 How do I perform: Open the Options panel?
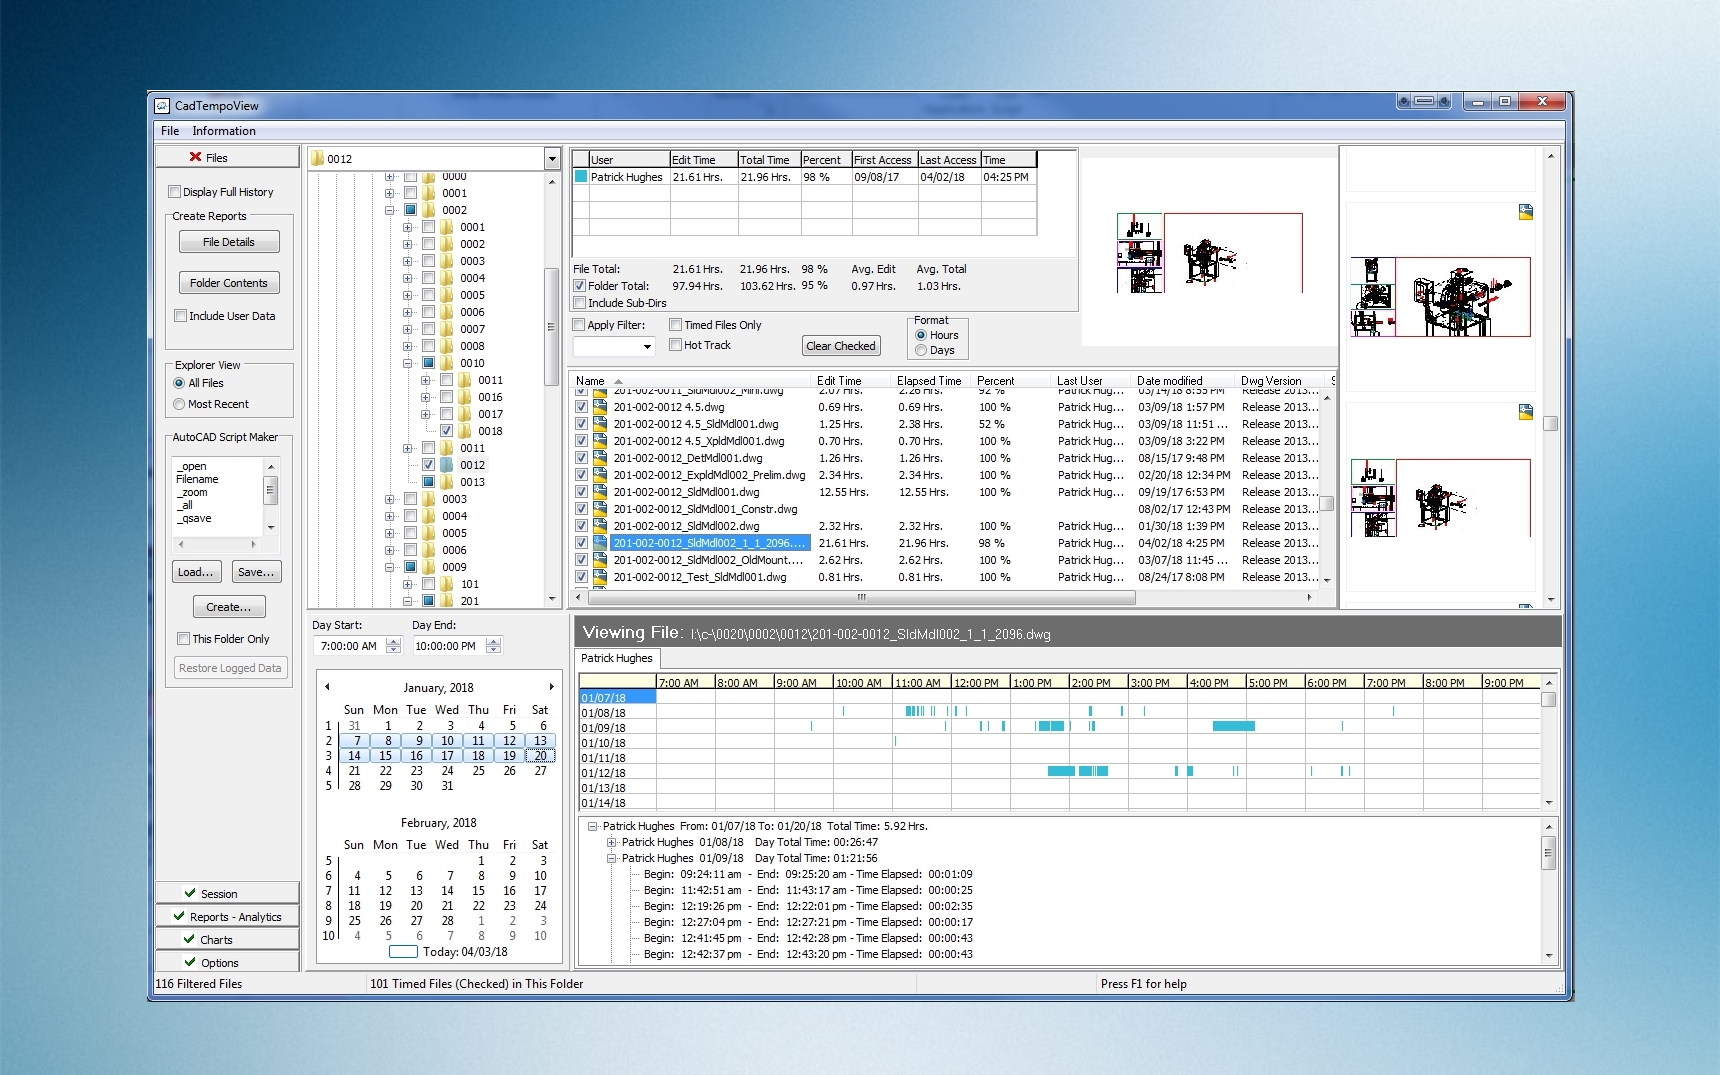228,962
